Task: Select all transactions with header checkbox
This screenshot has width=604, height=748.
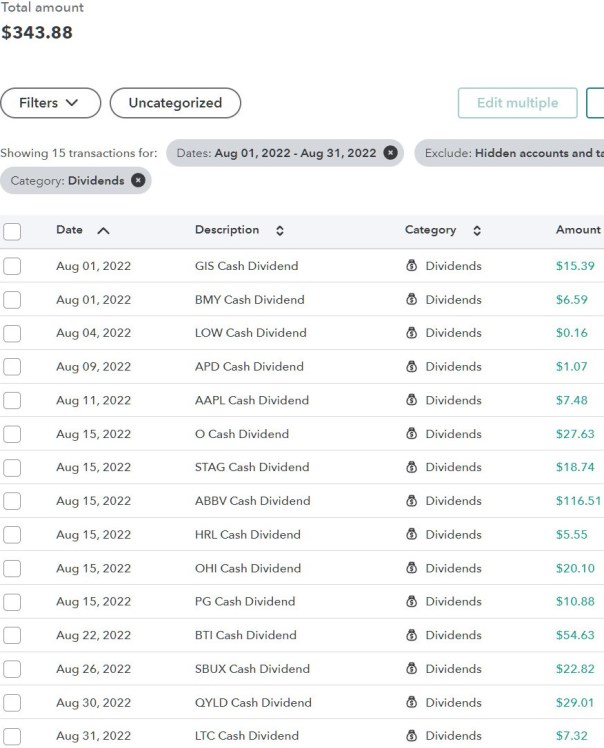Action: pyautogui.click(x=12, y=232)
